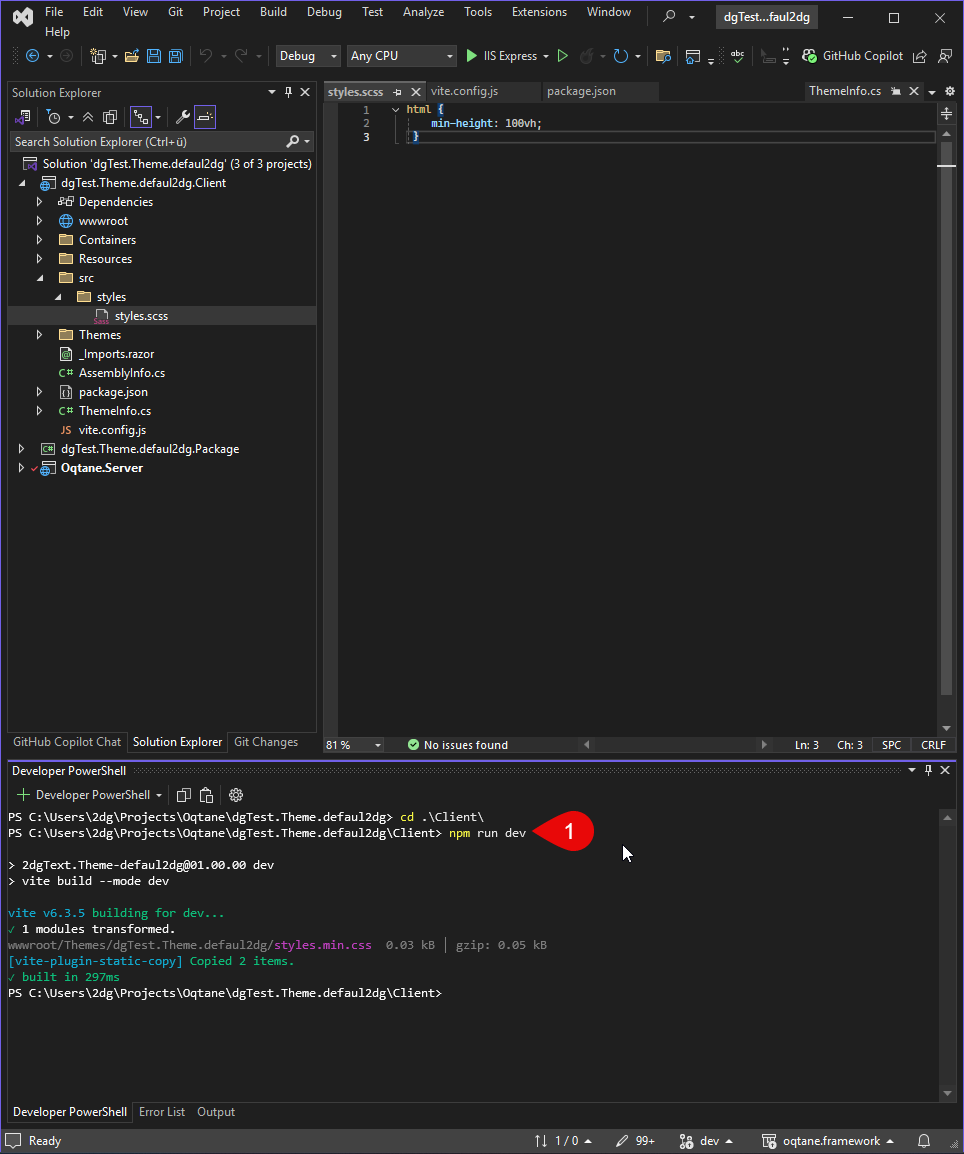Close the styles.scss editor tab
This screenshot has height=1154, width=964.
pos(416,92)
